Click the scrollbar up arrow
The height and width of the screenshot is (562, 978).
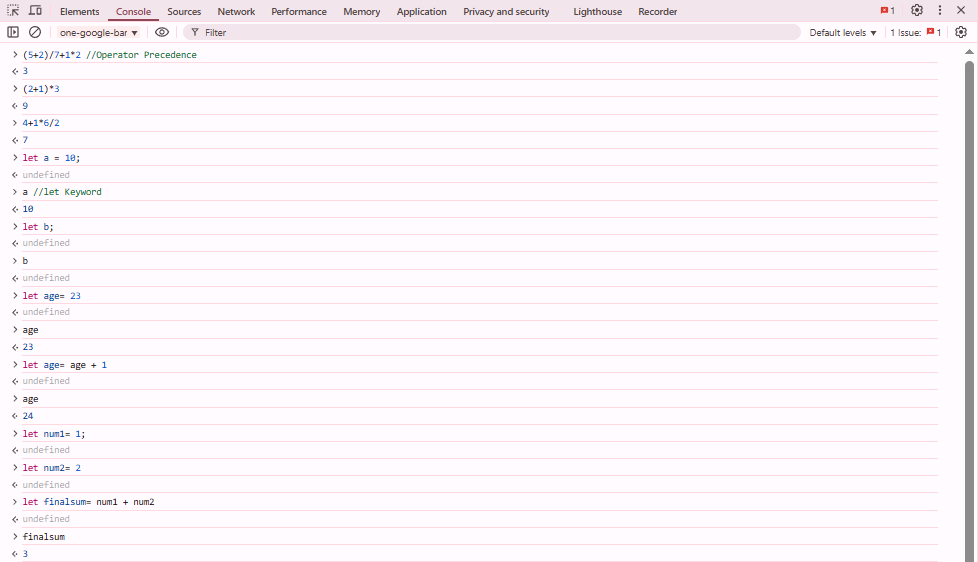[x=969, y=52]
